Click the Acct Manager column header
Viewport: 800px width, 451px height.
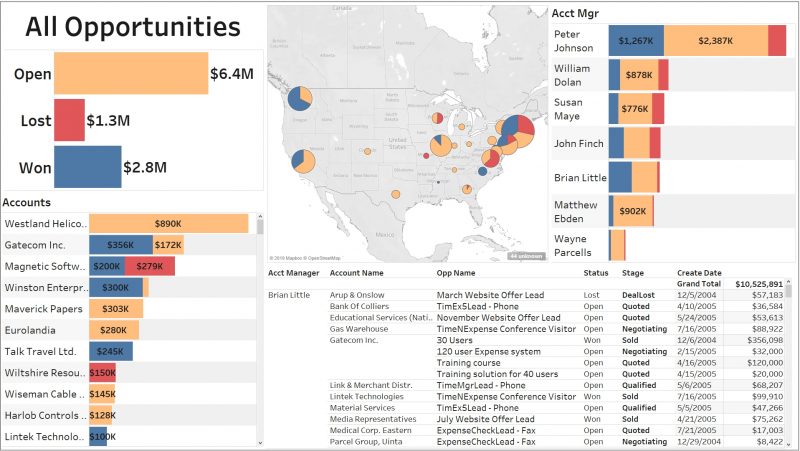(293, 273)
